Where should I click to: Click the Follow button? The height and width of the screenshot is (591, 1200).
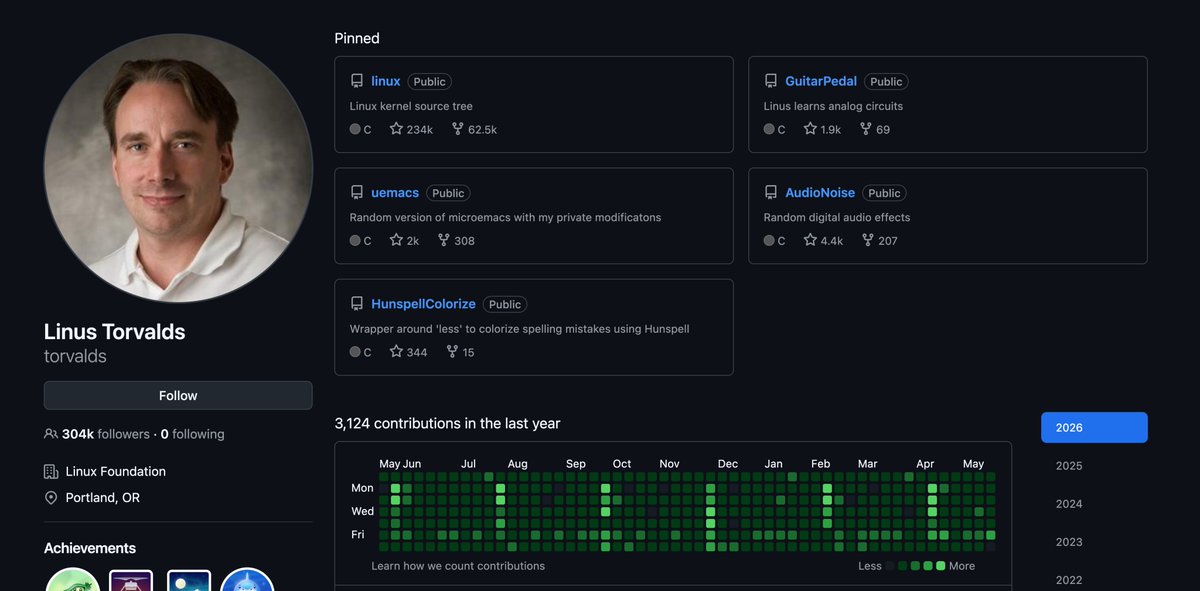pyautogui.click(x=178, y=395)
